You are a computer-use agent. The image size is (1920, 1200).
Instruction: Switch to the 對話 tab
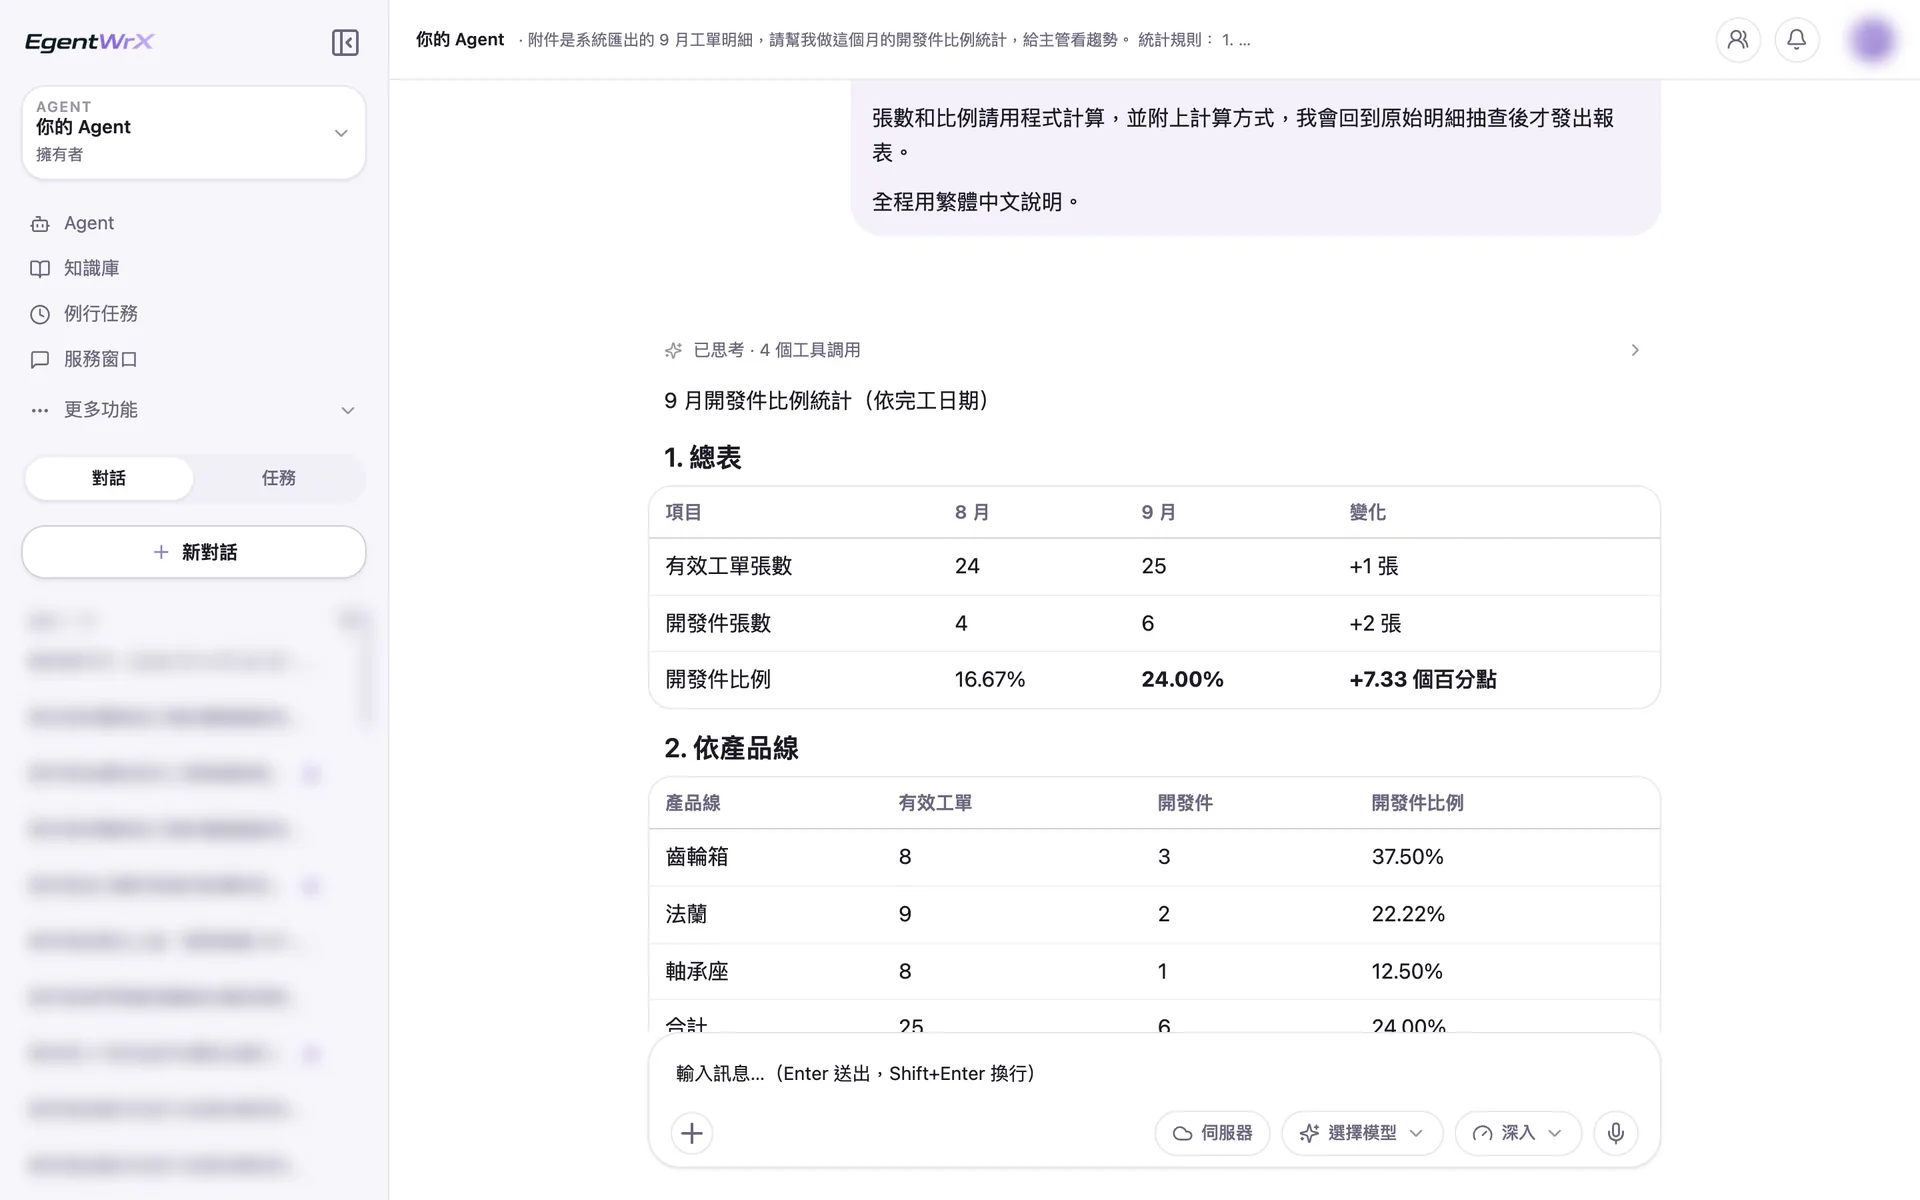click(109, 478)
